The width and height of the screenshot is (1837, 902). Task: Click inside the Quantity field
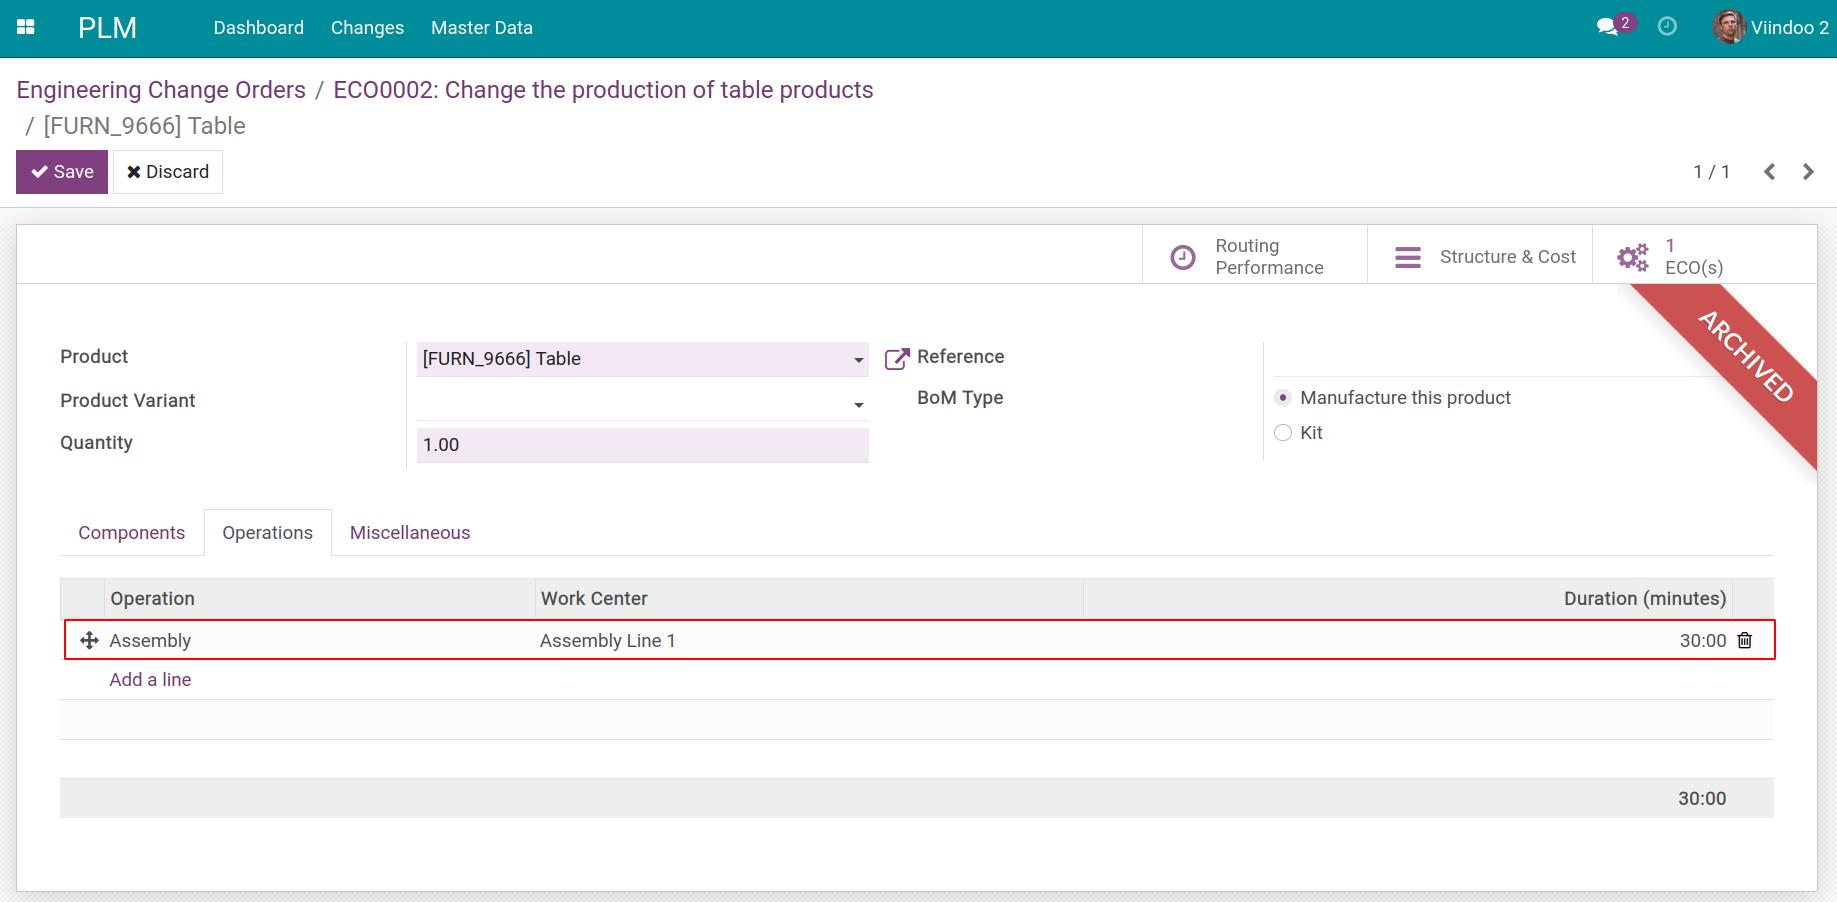click(642, 444)
